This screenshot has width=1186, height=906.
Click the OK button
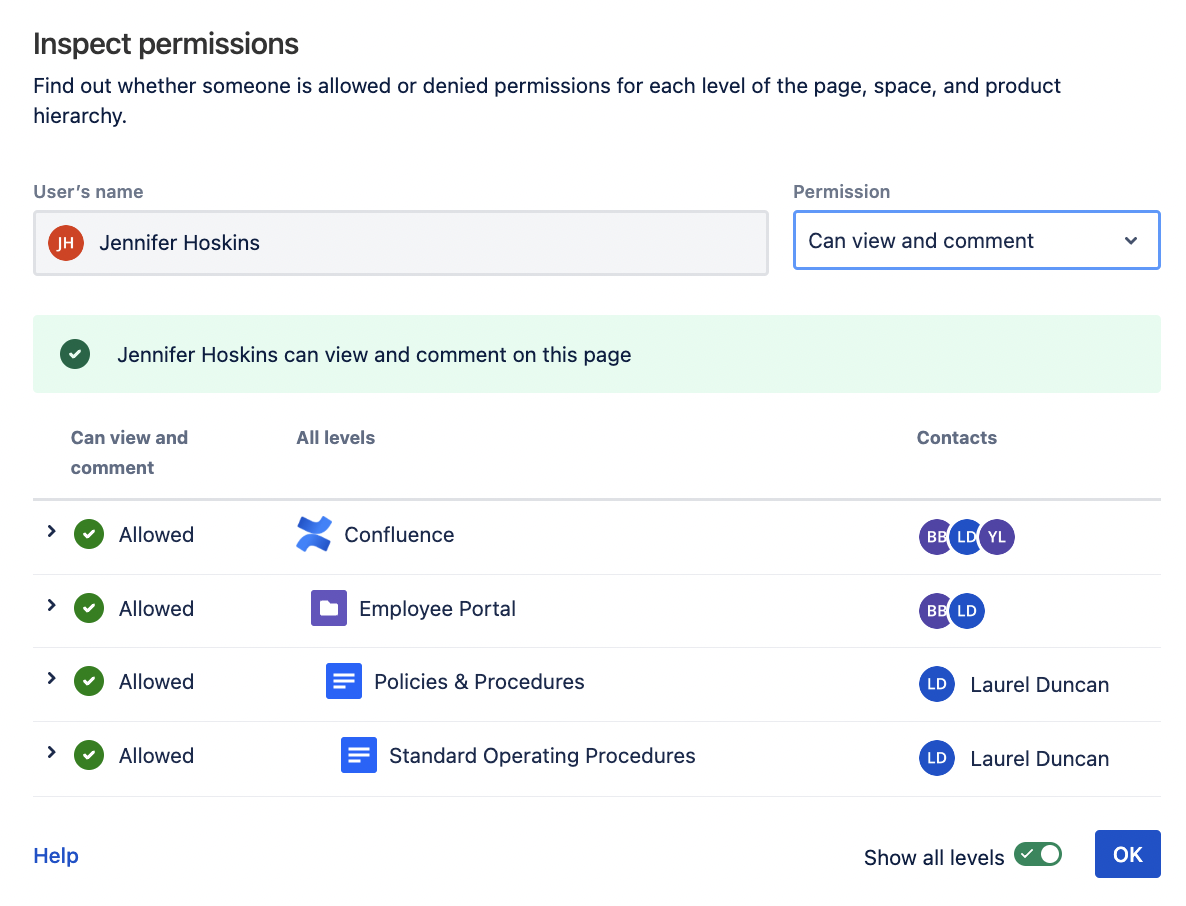[1127, 854]
